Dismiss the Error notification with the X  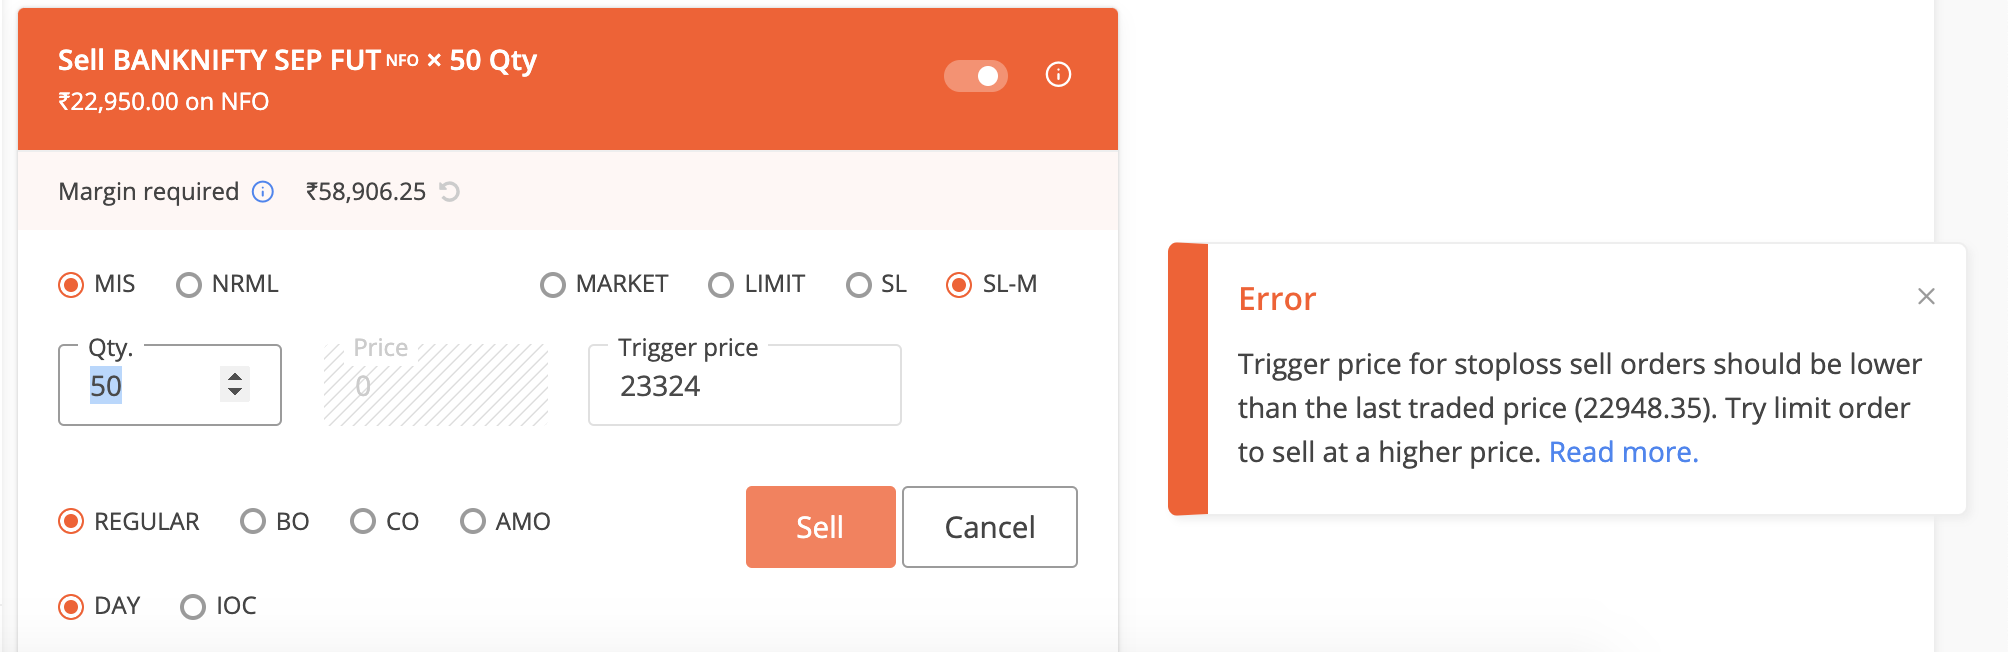(x=1926, y=297)
